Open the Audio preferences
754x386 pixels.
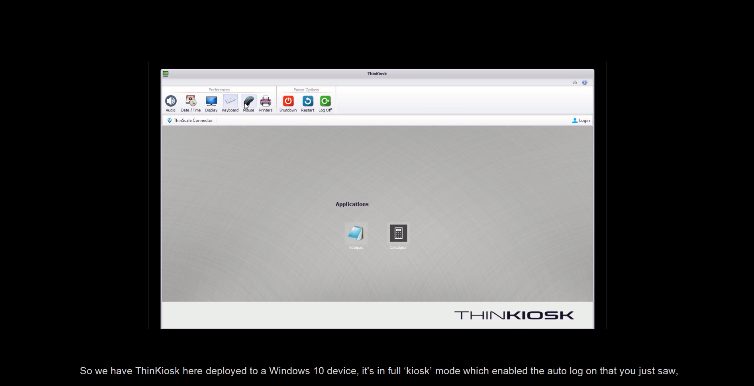(171, 103)
